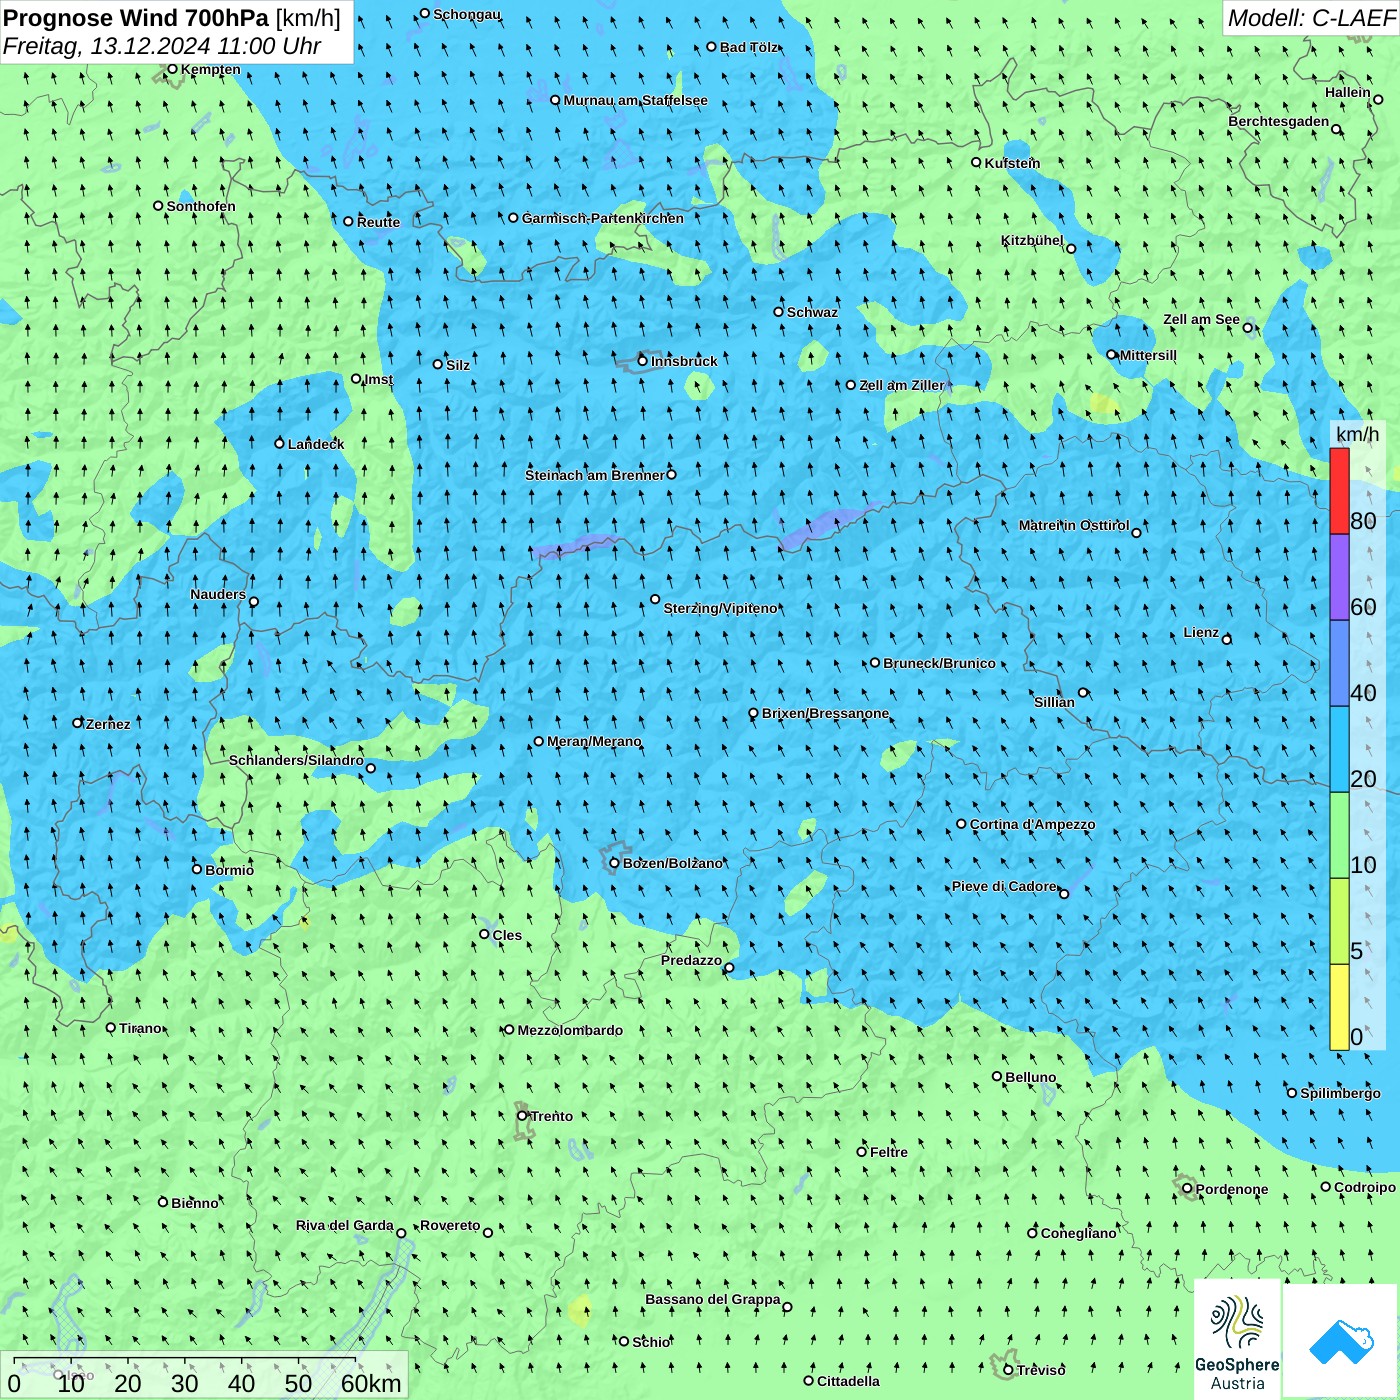
Task: Click the 'Rovereto' label
Action: (x=451, y=1225)
